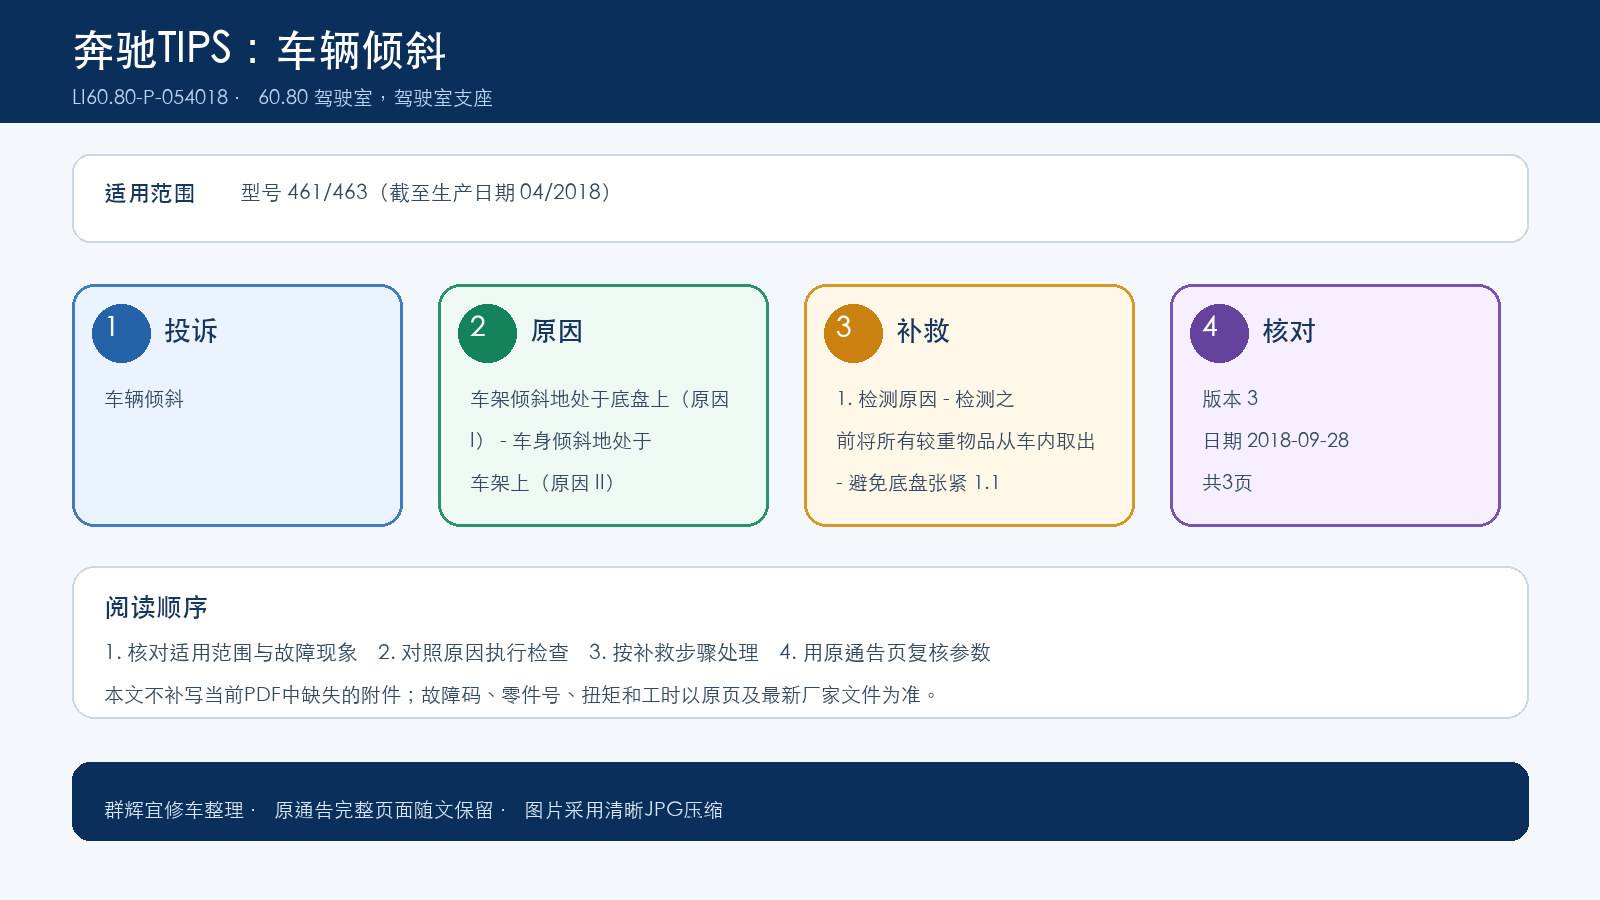The width and height of the screenshot is (1600, 900).
Task: Click the text 版本 3
Action: click(1230, 399)
